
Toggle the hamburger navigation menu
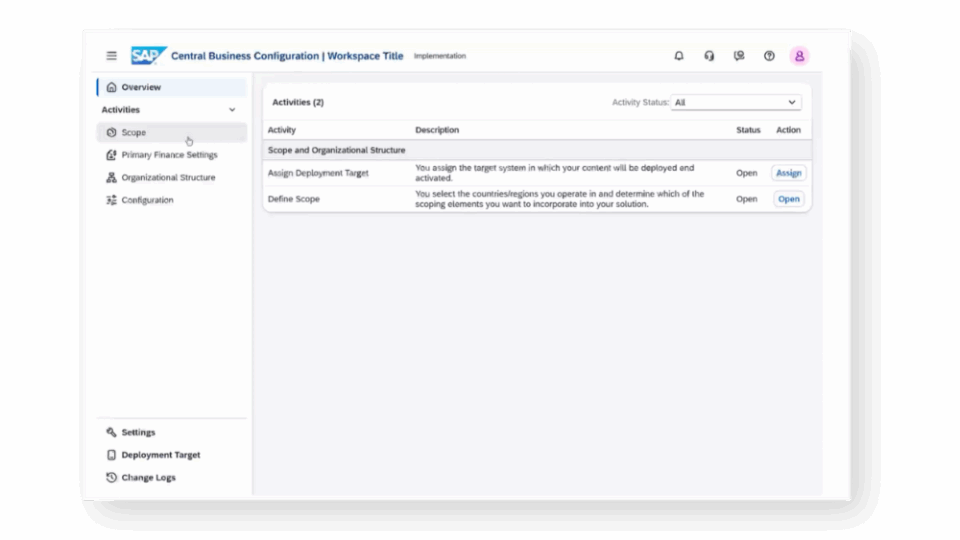tap(112, 56)
